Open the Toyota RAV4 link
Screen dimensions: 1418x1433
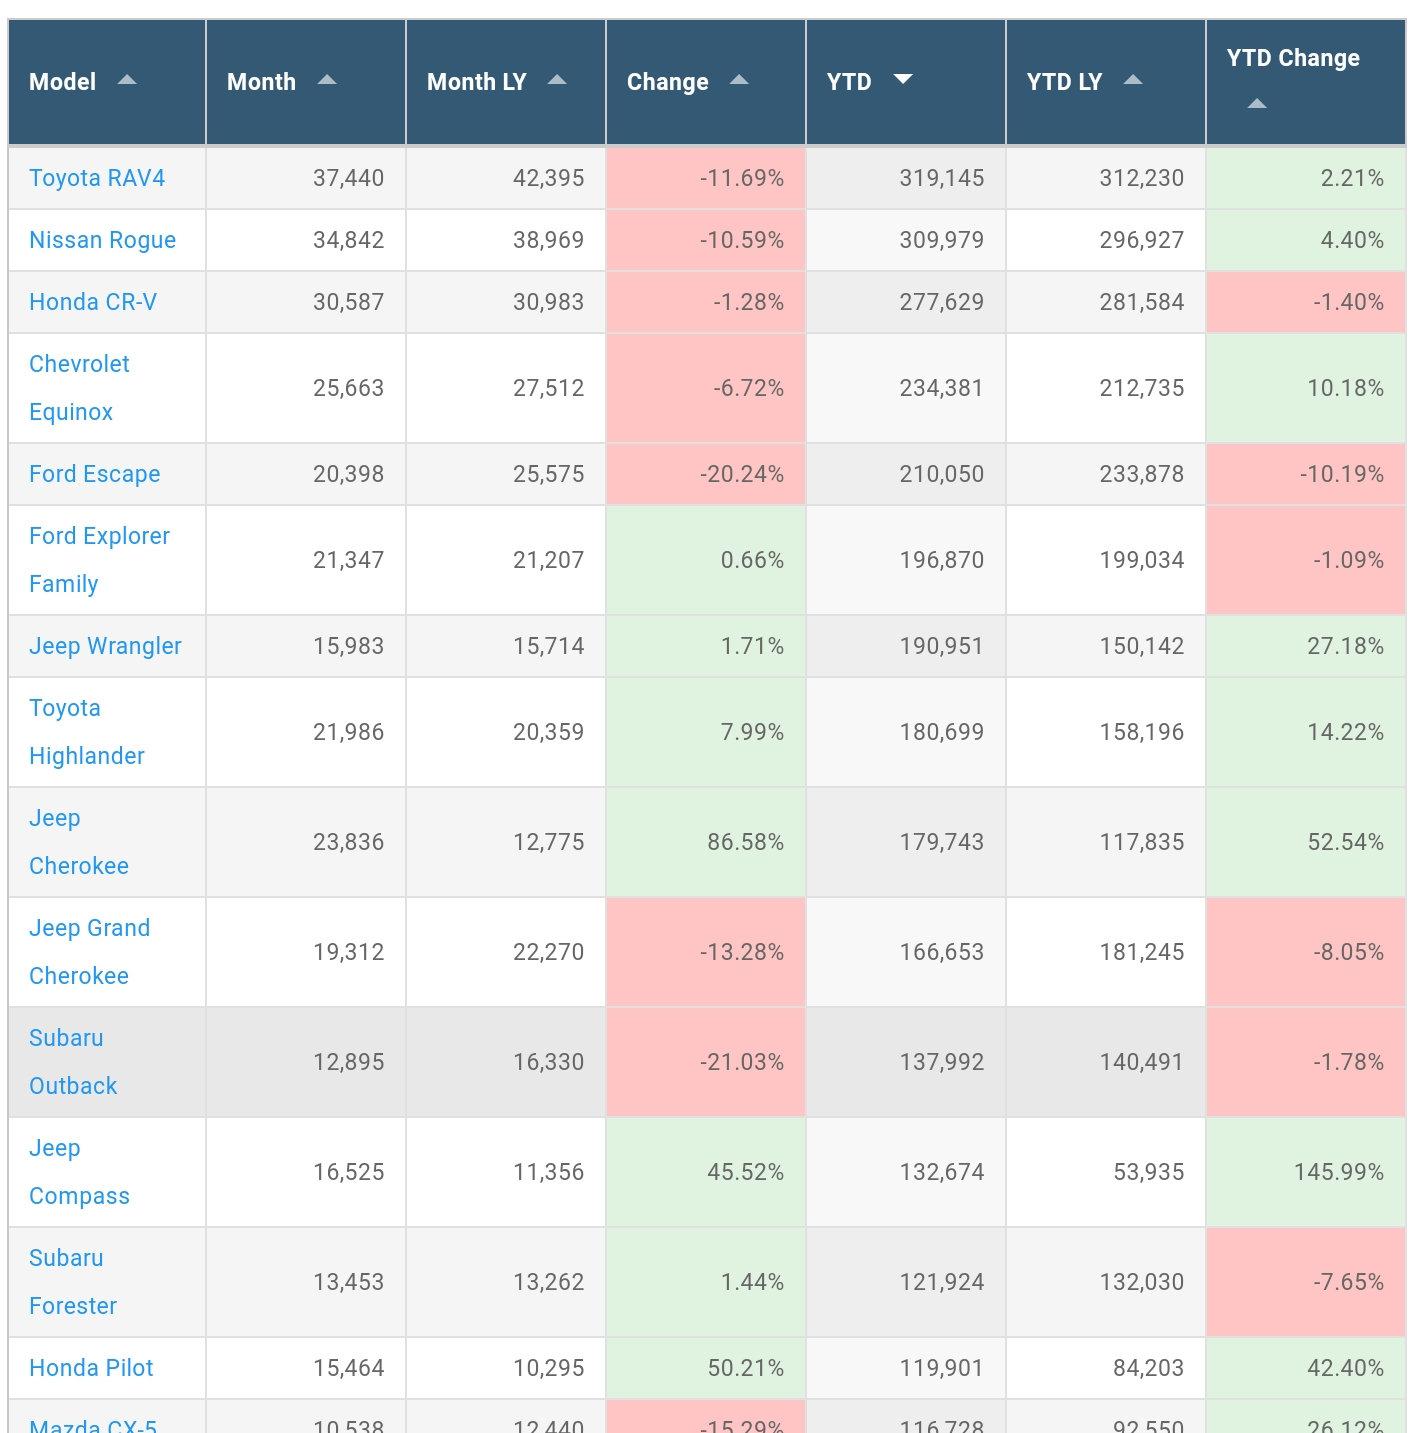click(97, 178)
